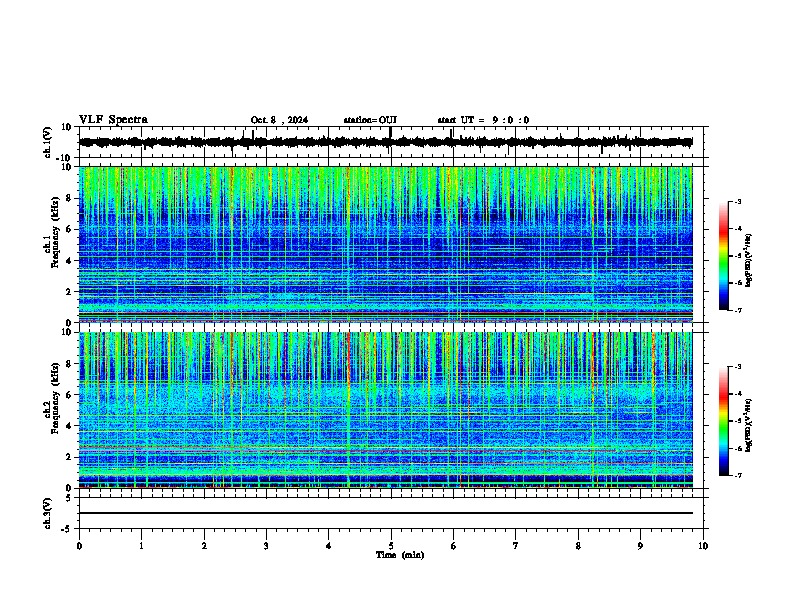Viewport: 792px width, 612px height.
Task: Click the "VLF Spectra" plot title
Action: 113,120
